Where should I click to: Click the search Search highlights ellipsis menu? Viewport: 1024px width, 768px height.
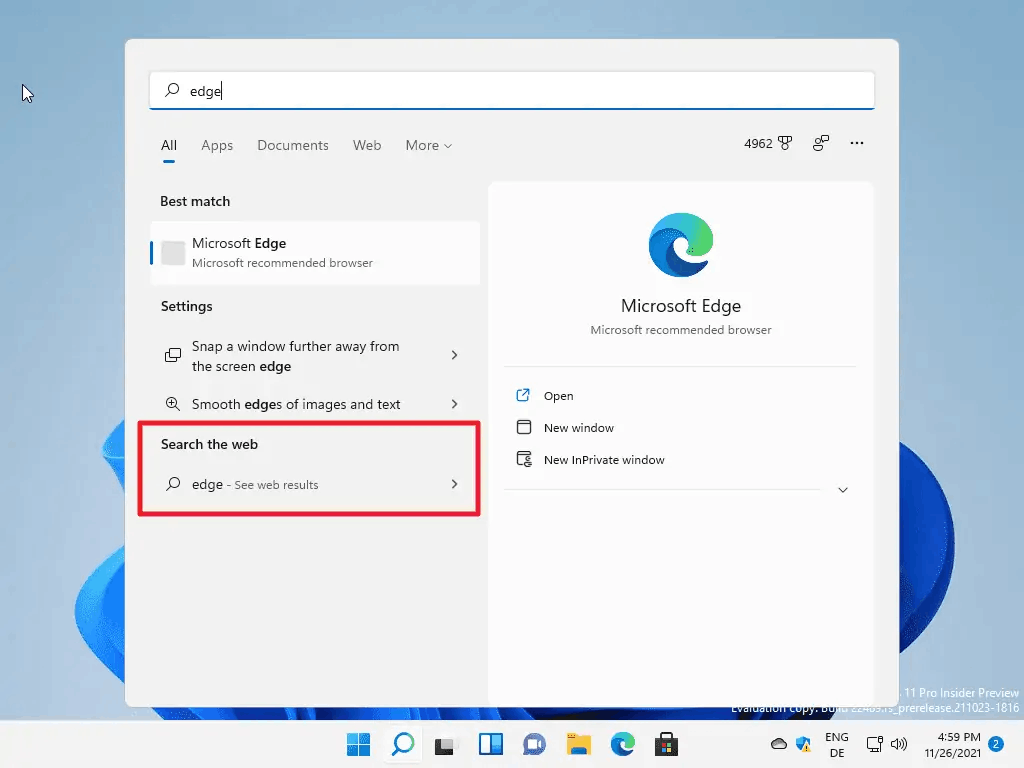(857, 144)
